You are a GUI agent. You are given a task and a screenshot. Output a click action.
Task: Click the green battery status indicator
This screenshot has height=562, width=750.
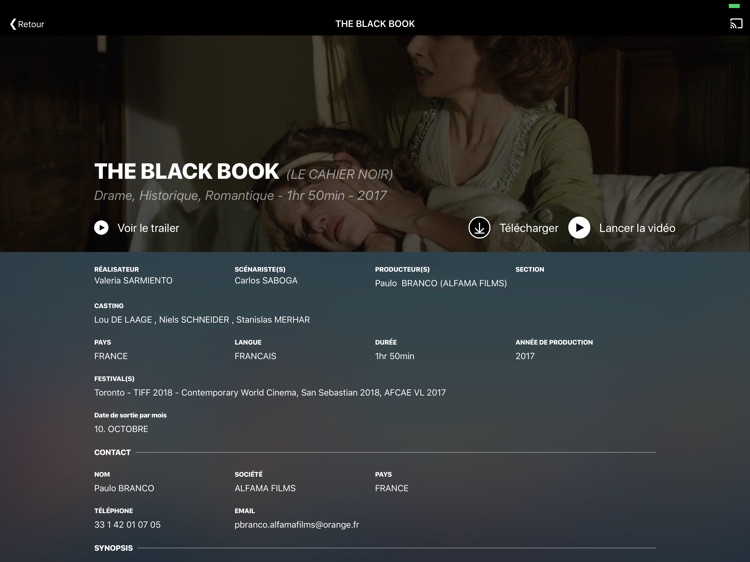click(734, 6)
